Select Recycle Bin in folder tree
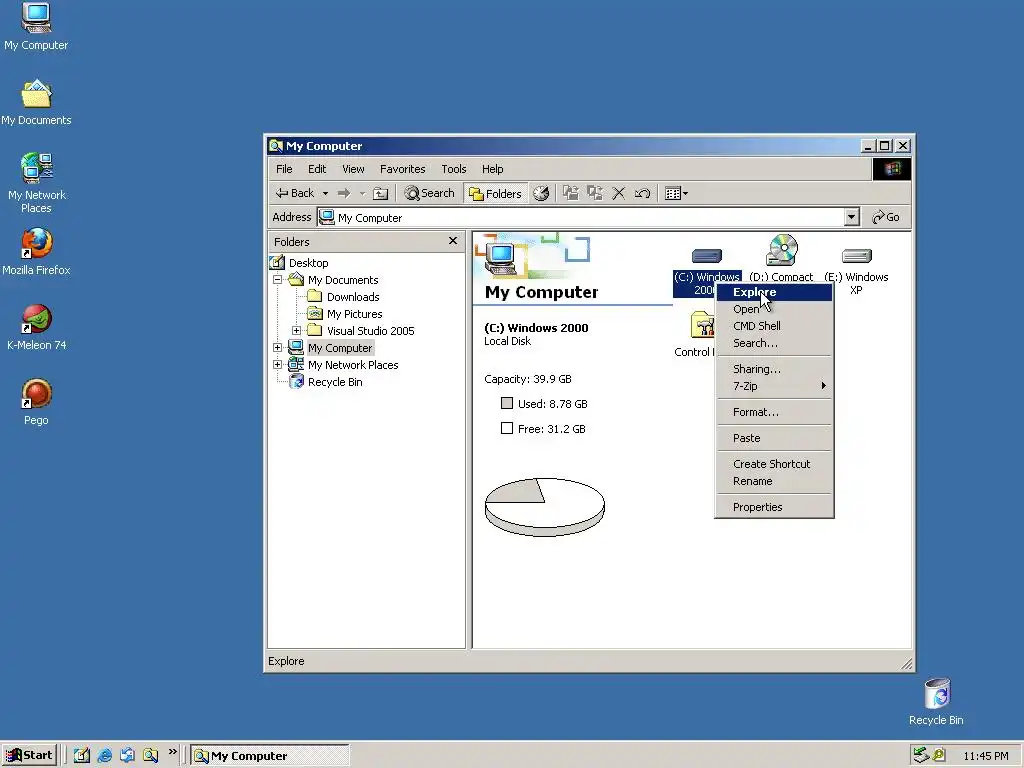The image size is (1024, 768). click(334, 382)
